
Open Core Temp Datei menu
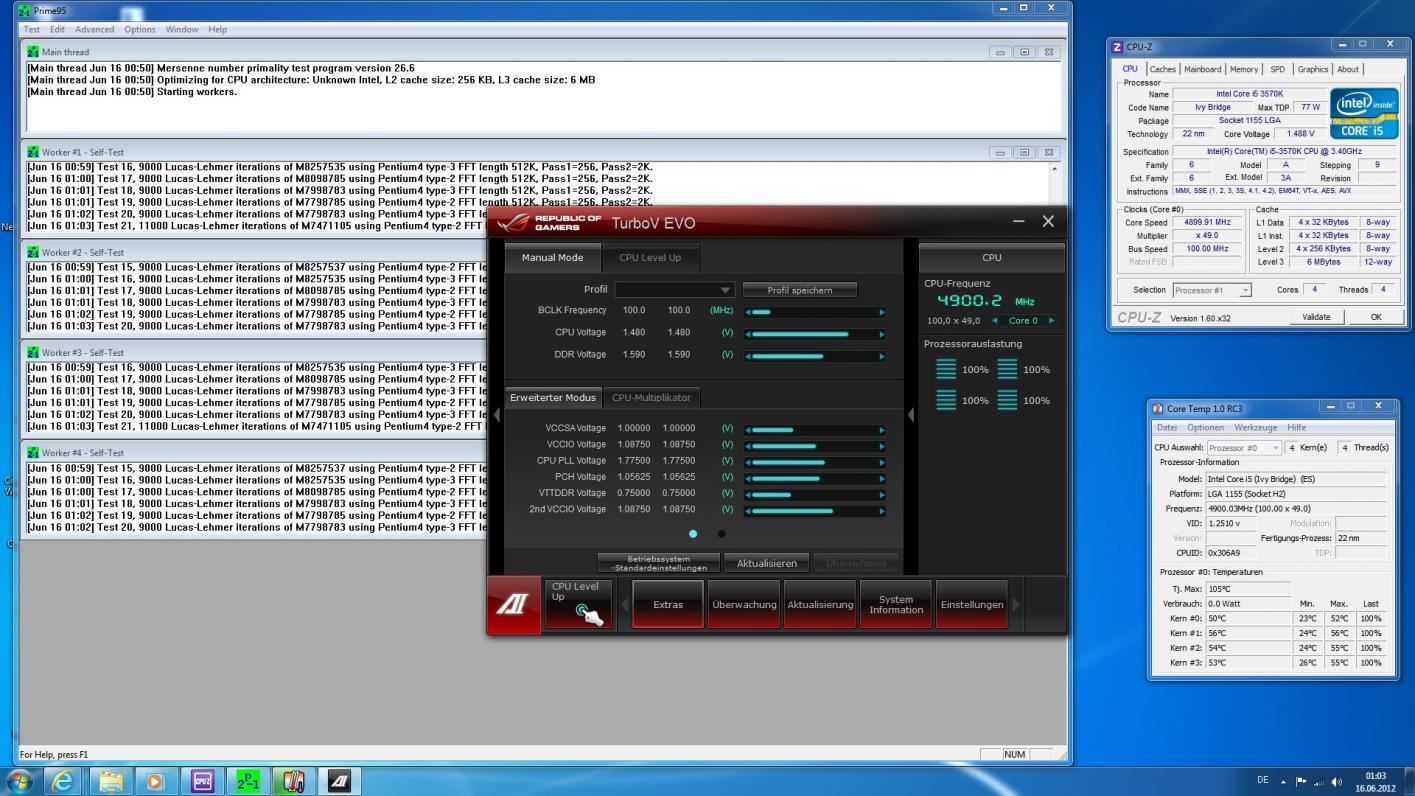(1167, 427)
